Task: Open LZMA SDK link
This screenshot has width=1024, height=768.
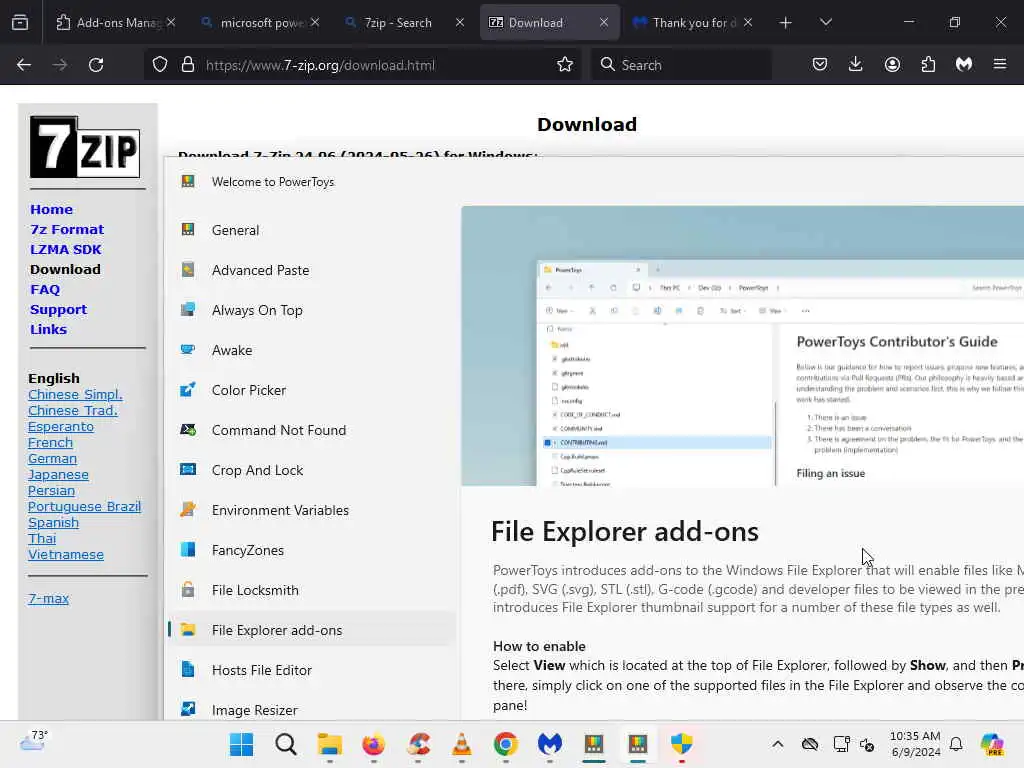Action: tap(65, 249)
